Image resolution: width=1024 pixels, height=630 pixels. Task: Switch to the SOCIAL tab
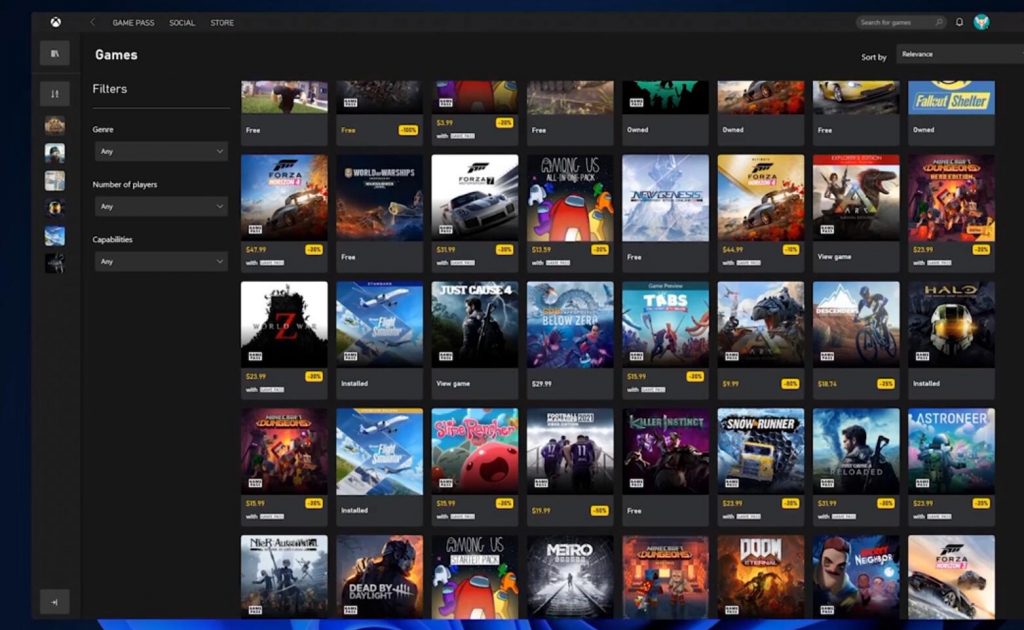point(182,23)
